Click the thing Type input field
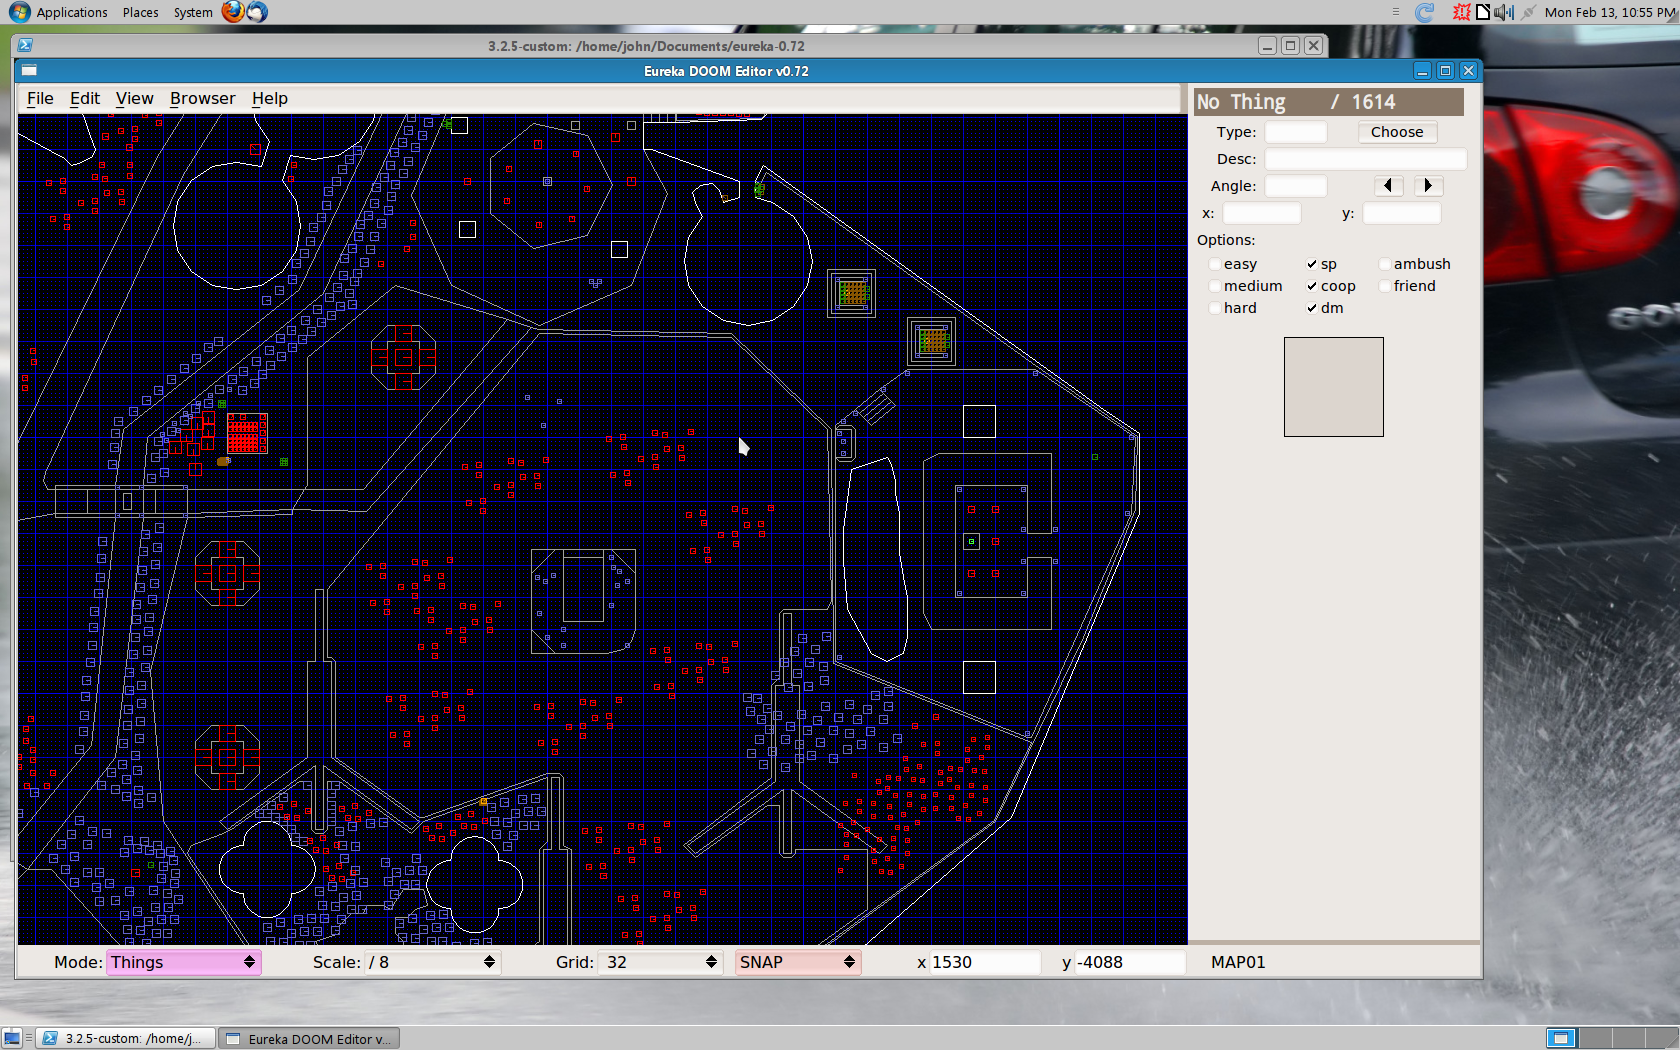The height and width of the screenshot is (1050, 1680). [x=1296, y=132]
